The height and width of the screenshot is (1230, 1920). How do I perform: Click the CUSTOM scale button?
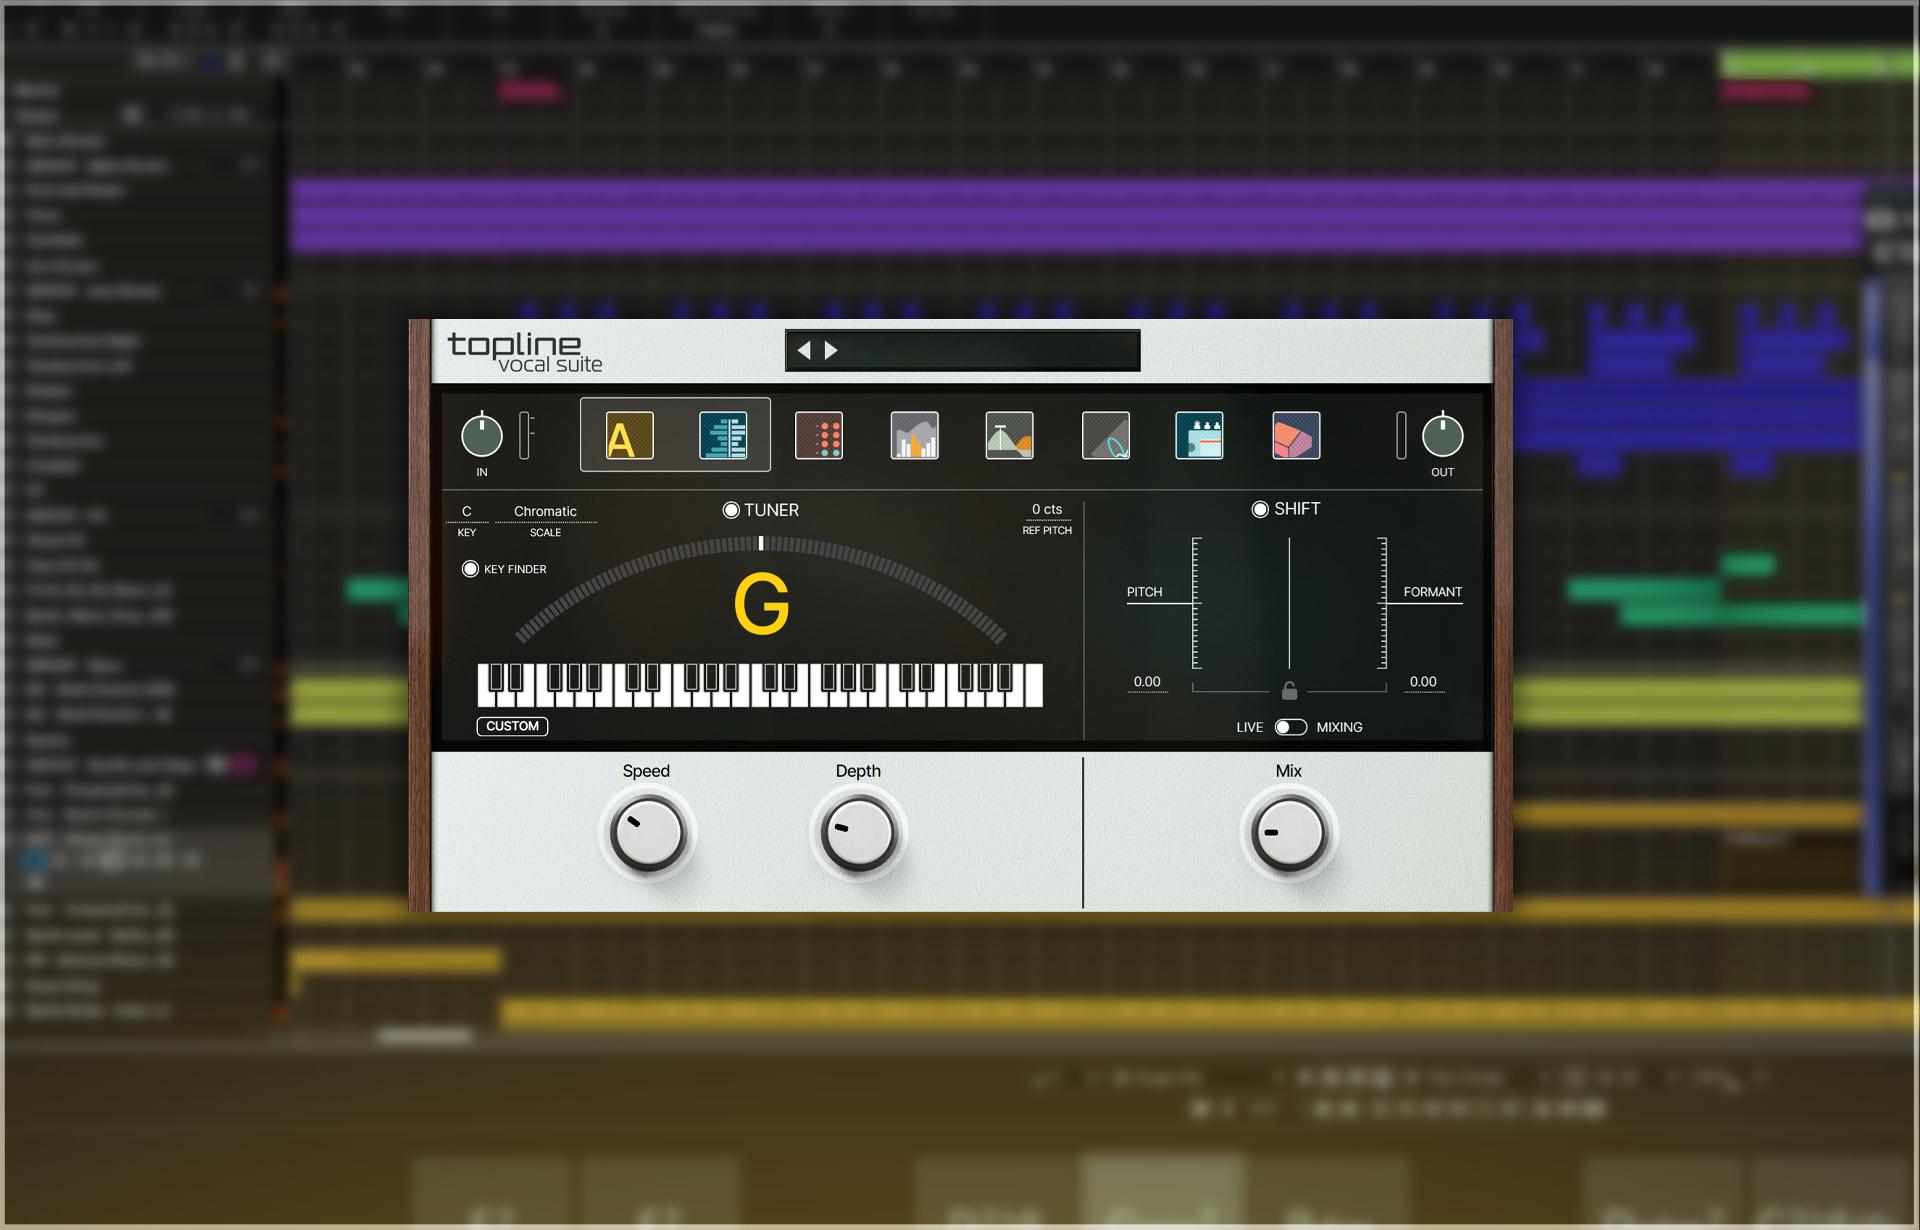(x=512, y=726)
